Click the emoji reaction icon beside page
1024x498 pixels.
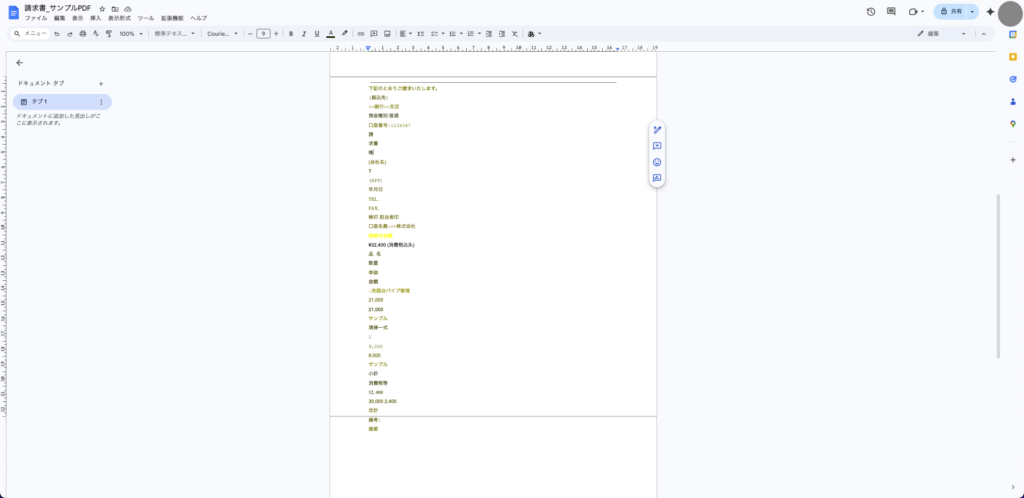pos(657,162)
